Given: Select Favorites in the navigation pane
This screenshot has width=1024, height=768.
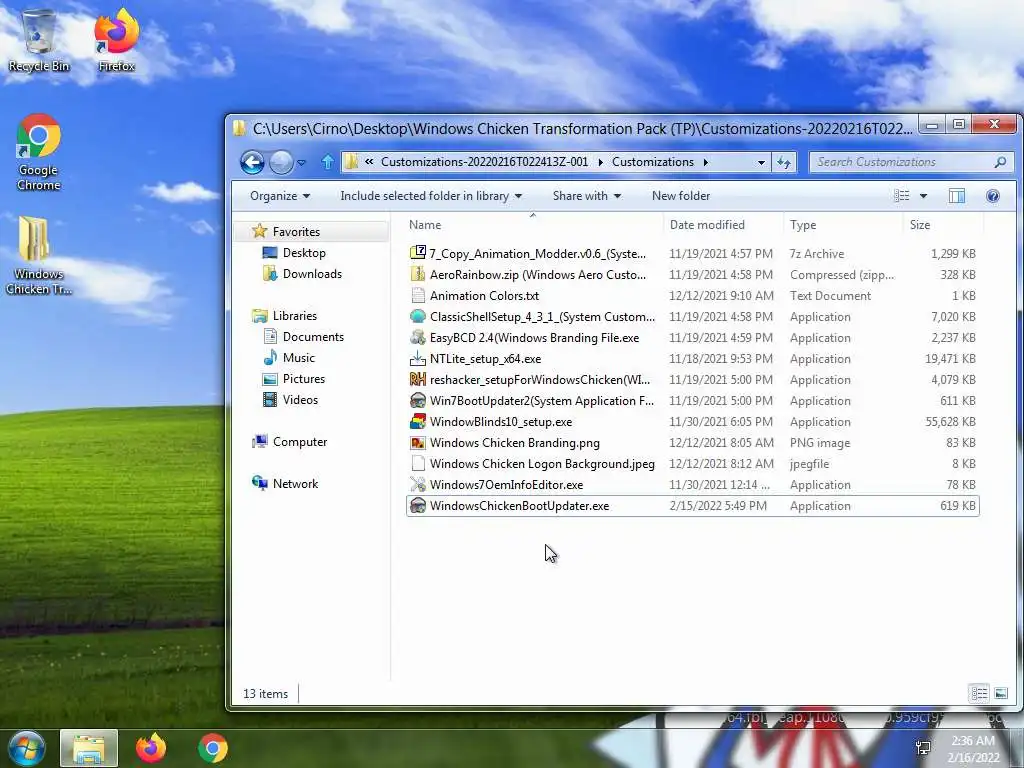Looking at the screenshot, I should click(x=296, y=232).
